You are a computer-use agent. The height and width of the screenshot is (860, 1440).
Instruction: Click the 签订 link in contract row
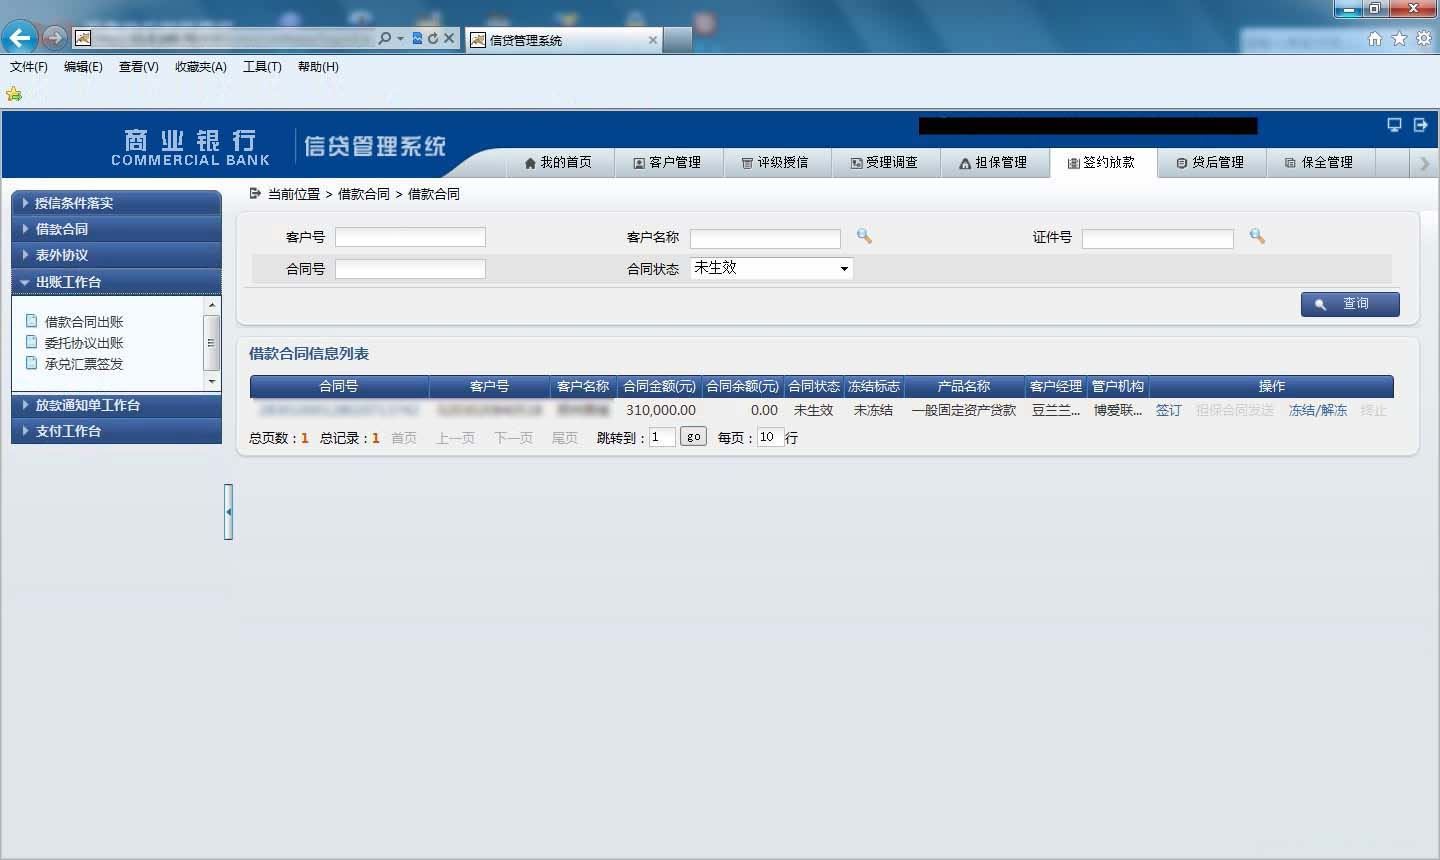coord(1168,410)
